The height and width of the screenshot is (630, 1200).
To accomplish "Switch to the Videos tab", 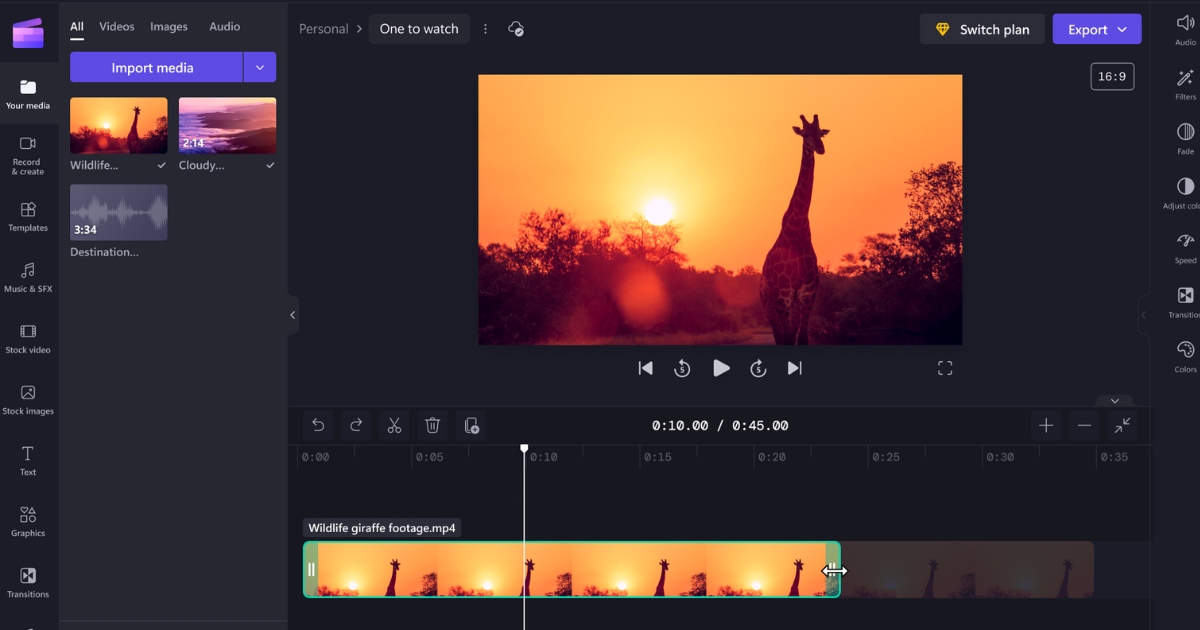I will [117, 26].
